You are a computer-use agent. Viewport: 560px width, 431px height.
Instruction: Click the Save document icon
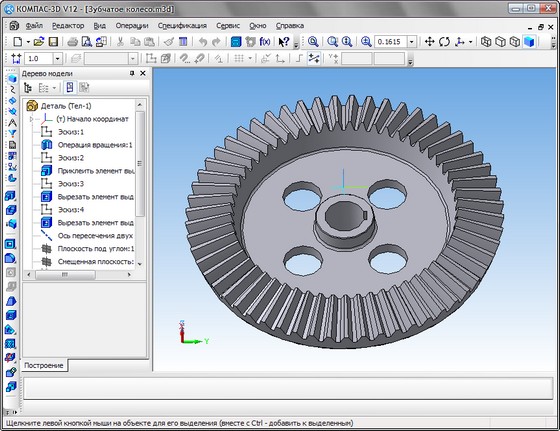53,42
